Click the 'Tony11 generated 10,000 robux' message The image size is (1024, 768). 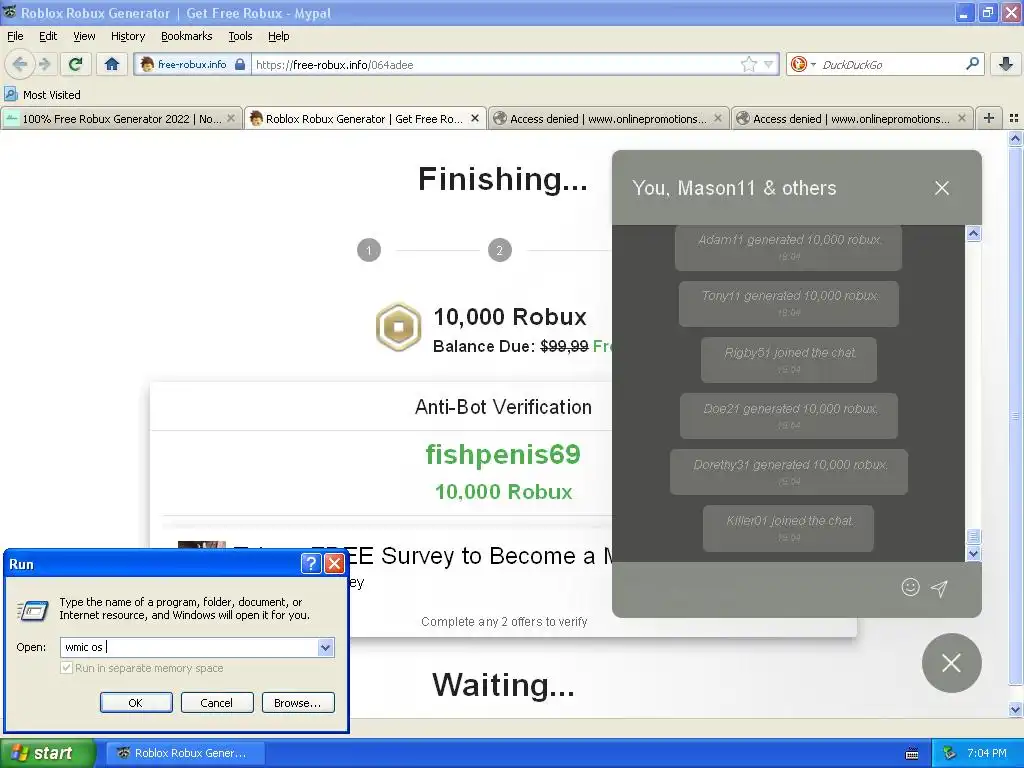point(789,304)
